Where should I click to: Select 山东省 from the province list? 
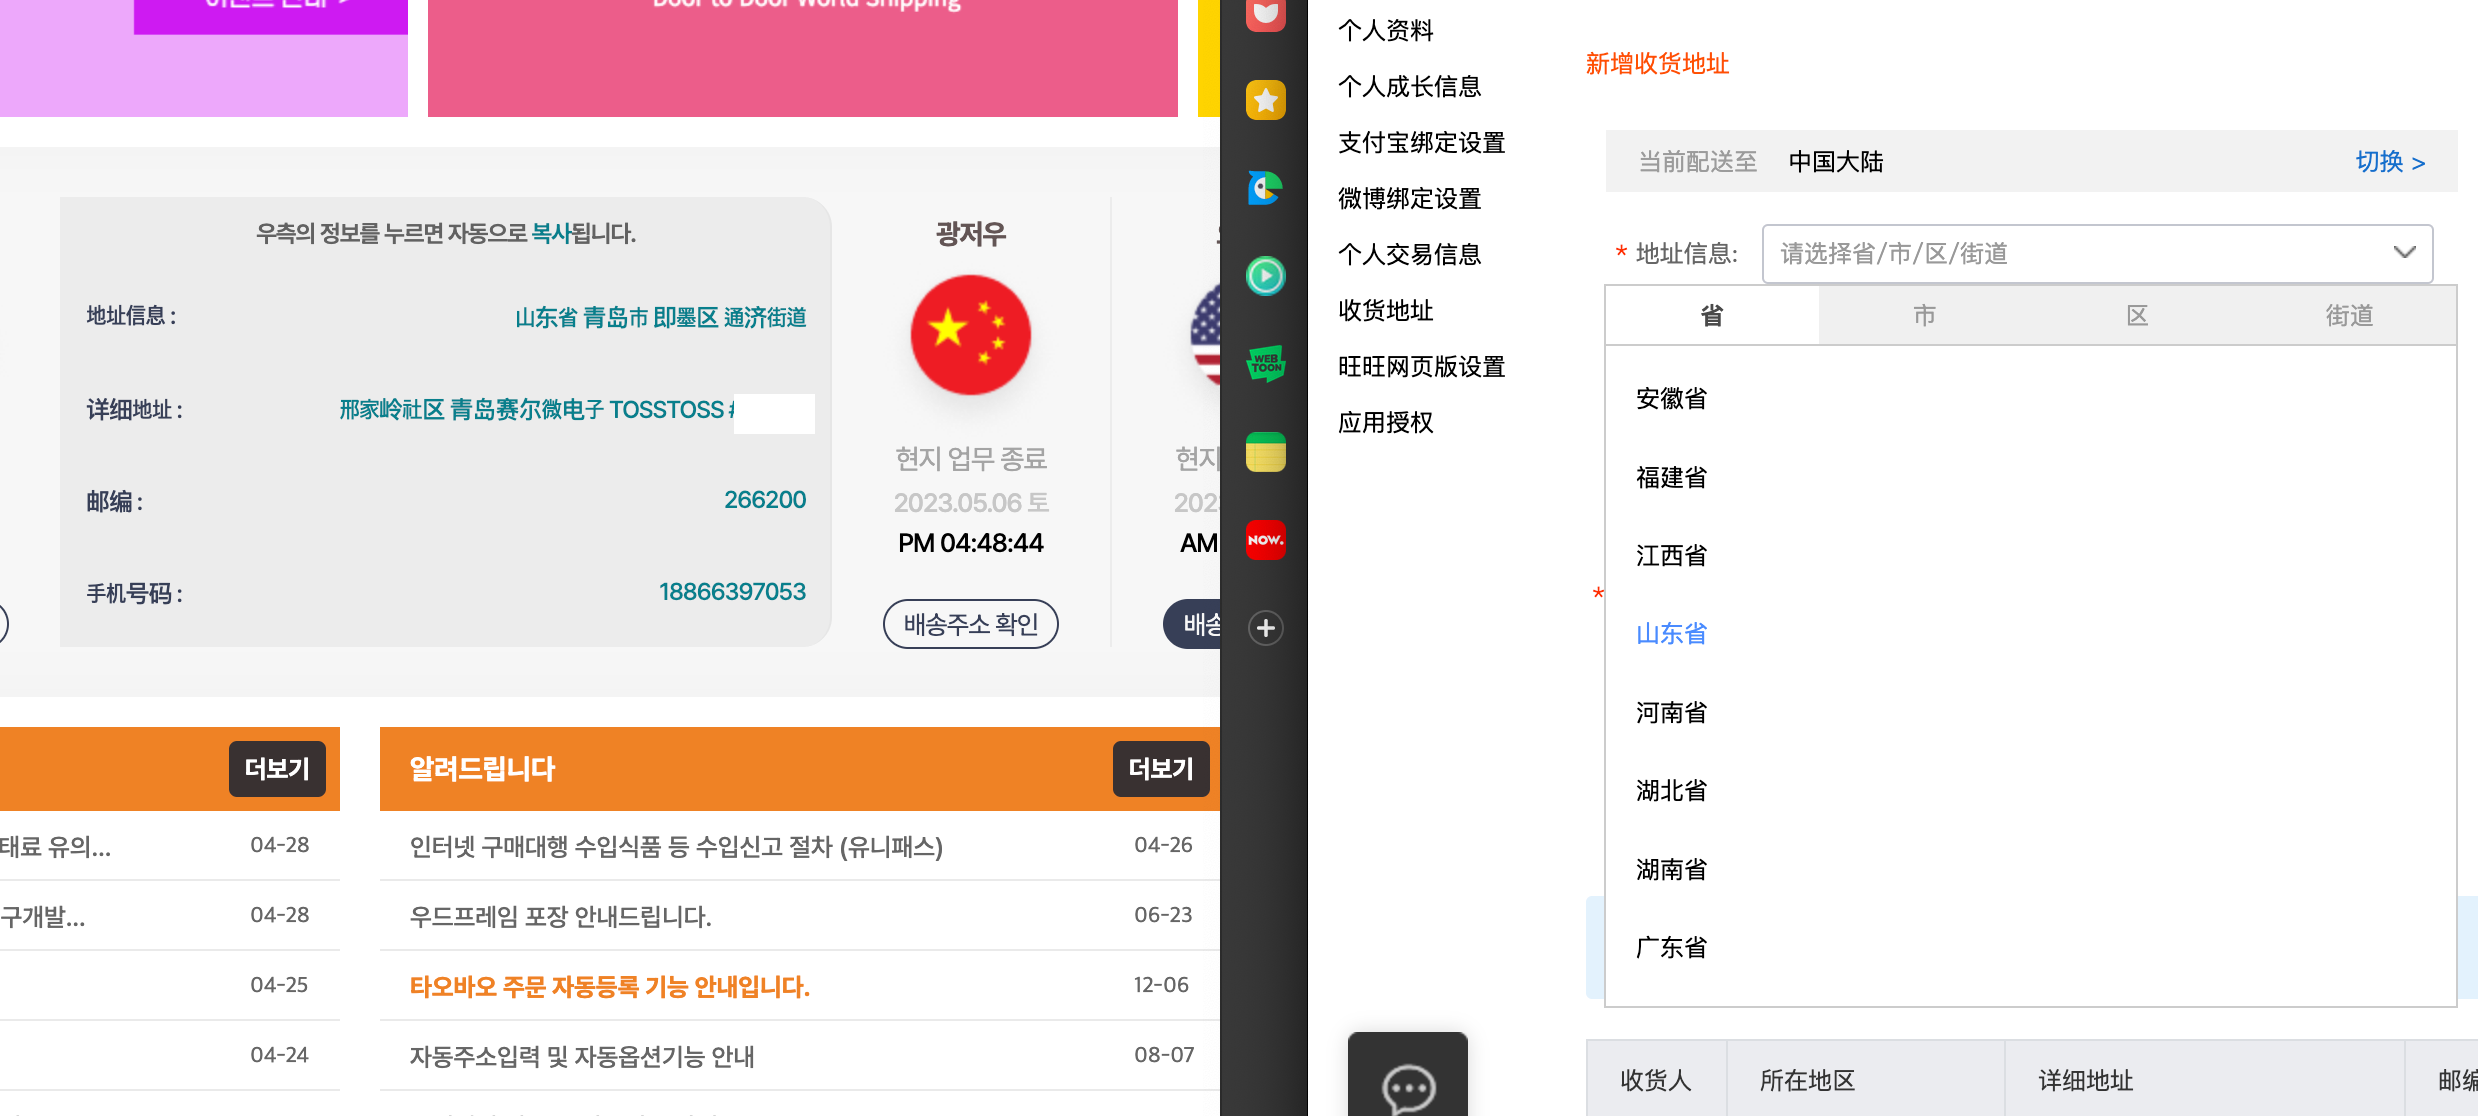tap(1671, 633)
